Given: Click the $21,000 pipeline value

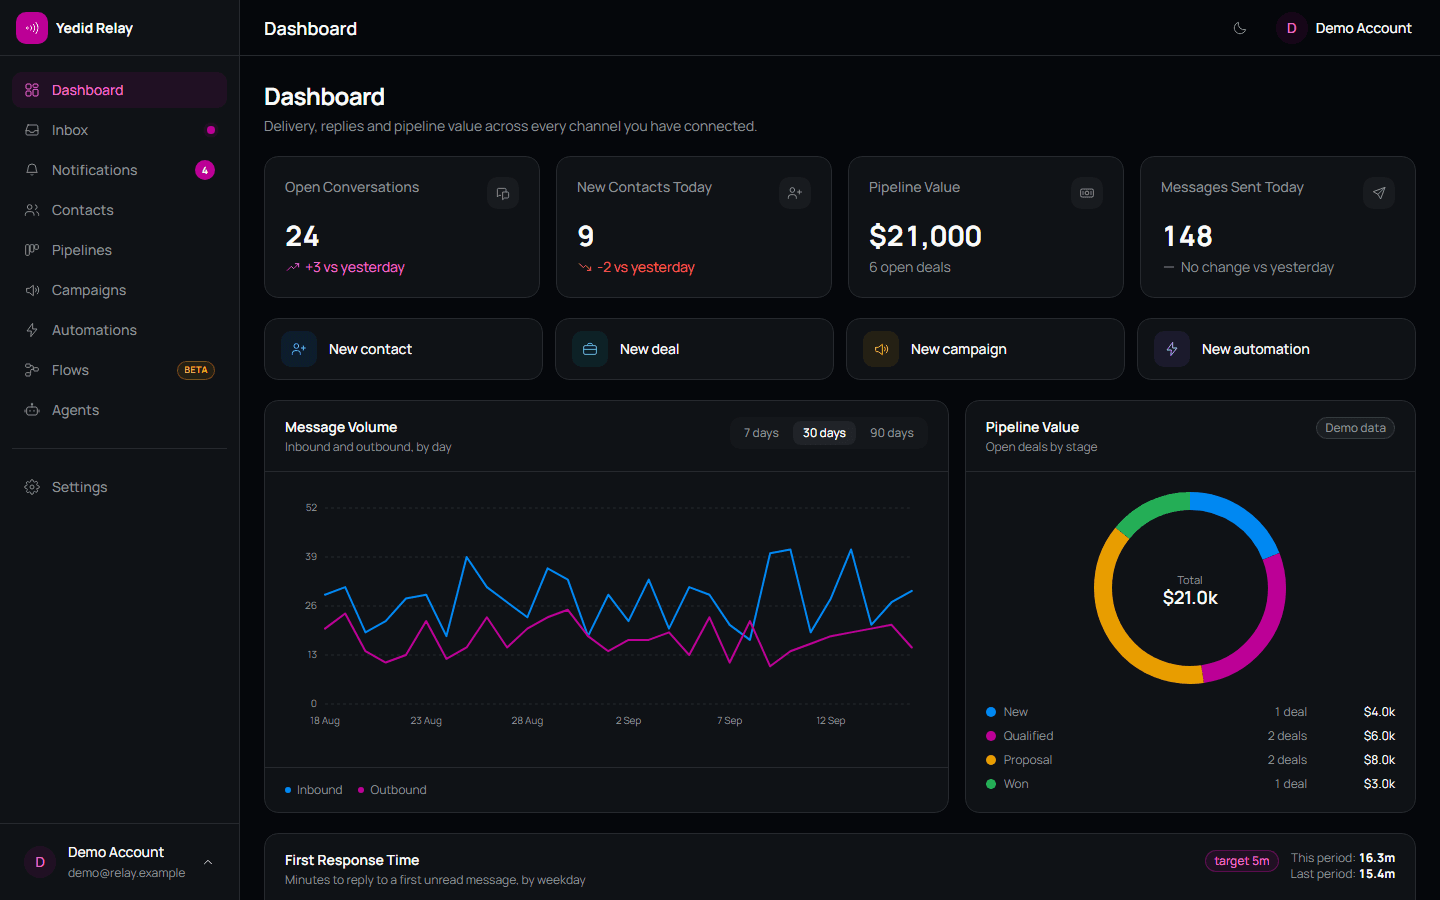Looking at the screenshot, I should click(925, 236).
